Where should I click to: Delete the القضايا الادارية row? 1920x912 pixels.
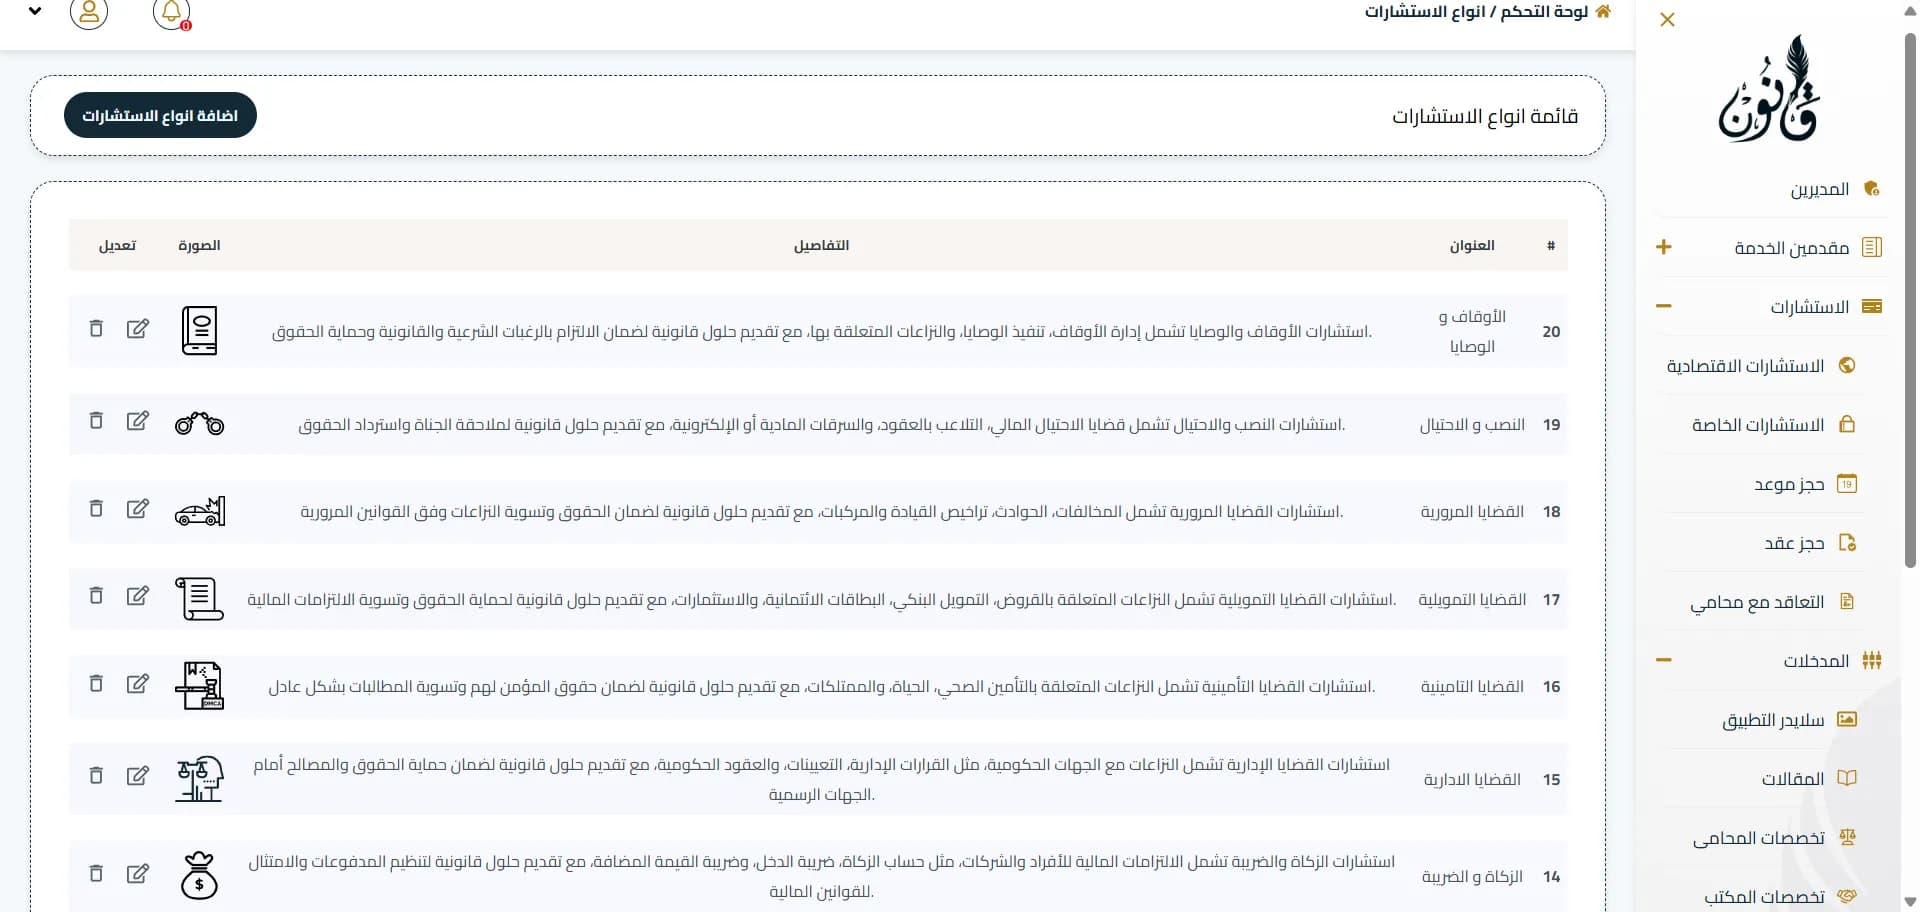[96, 775]
